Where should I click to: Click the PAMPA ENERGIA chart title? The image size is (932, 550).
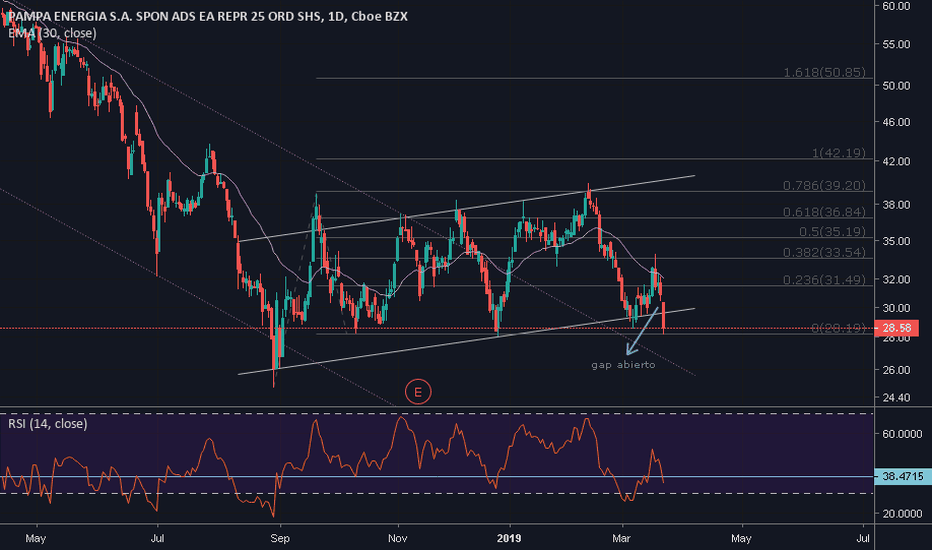[x=207, y=16]
